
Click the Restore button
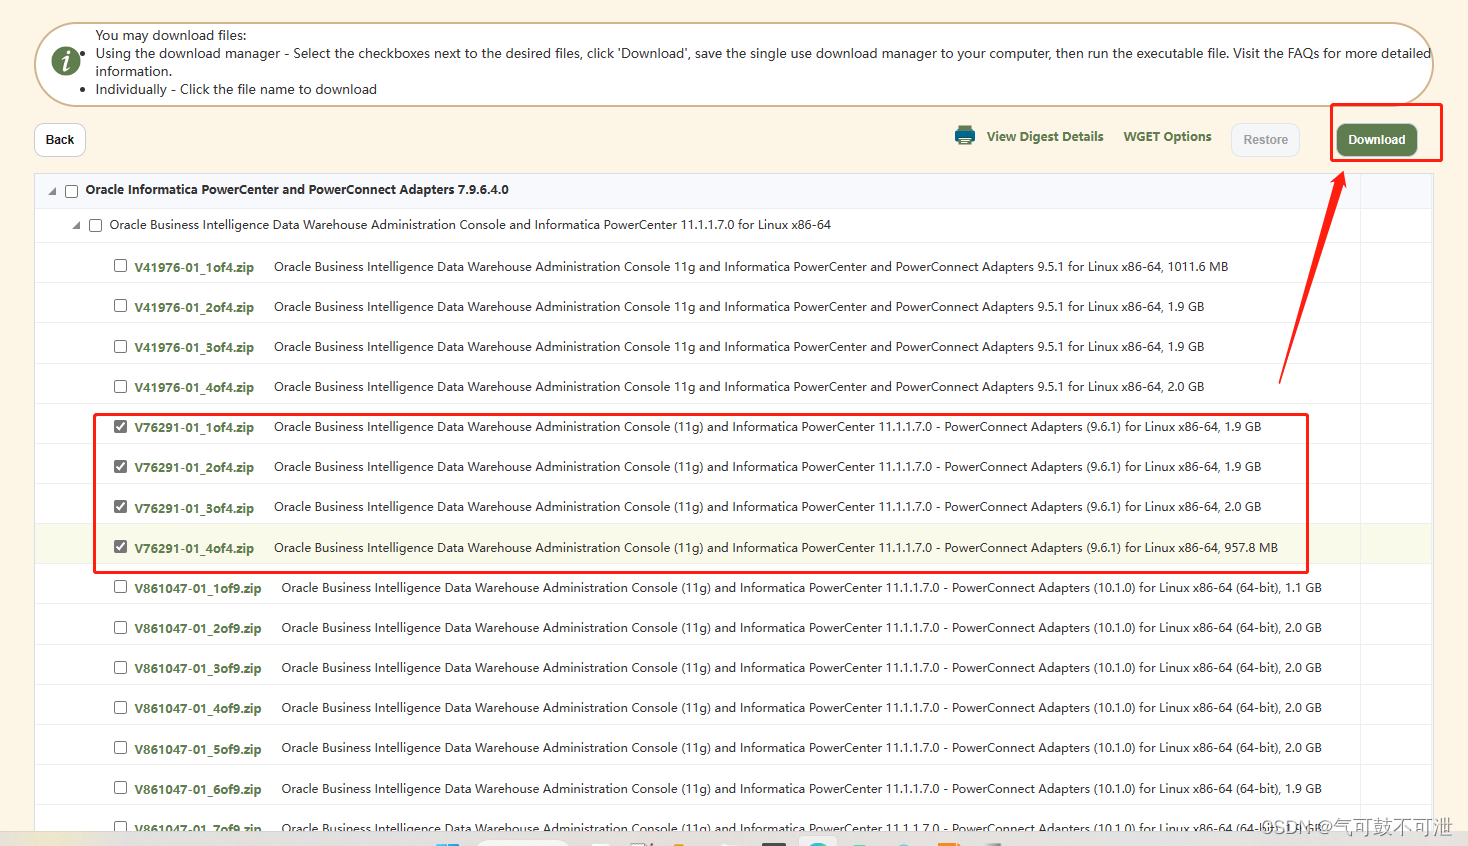[1265, 140]
